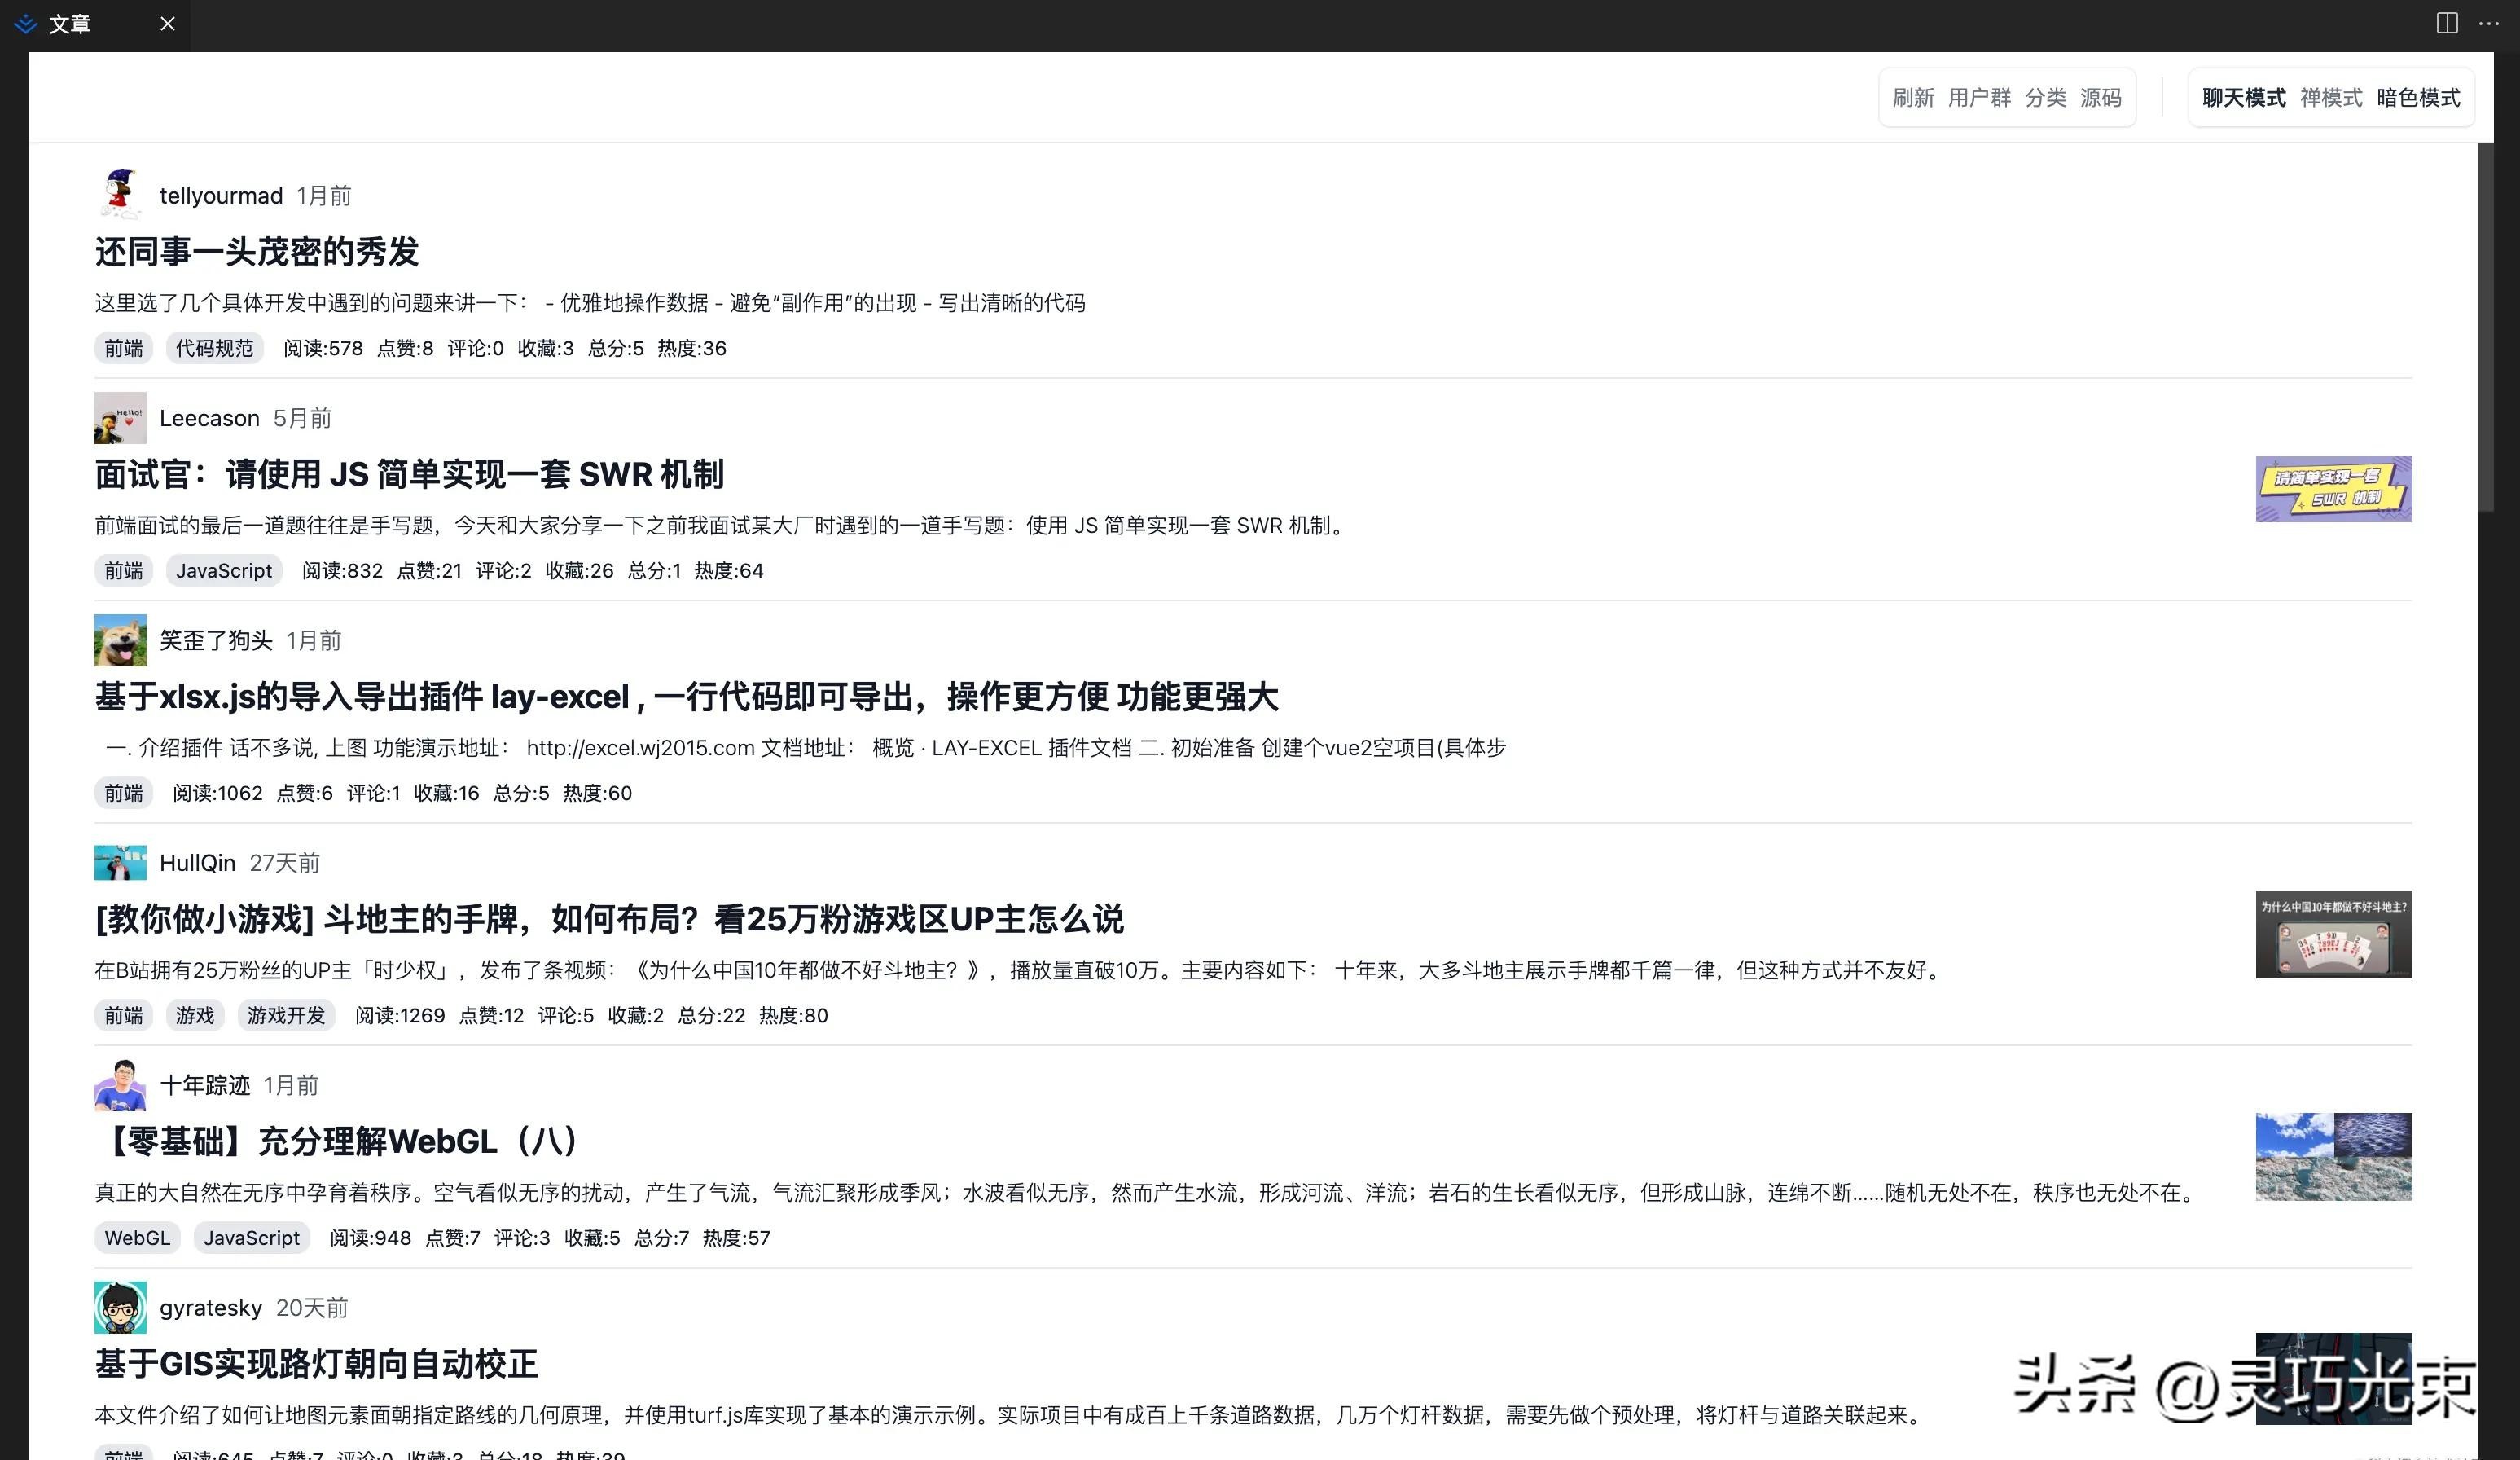
Task: Click 刷新 to refresh the article list
Action: click(x=1913, y=97)
